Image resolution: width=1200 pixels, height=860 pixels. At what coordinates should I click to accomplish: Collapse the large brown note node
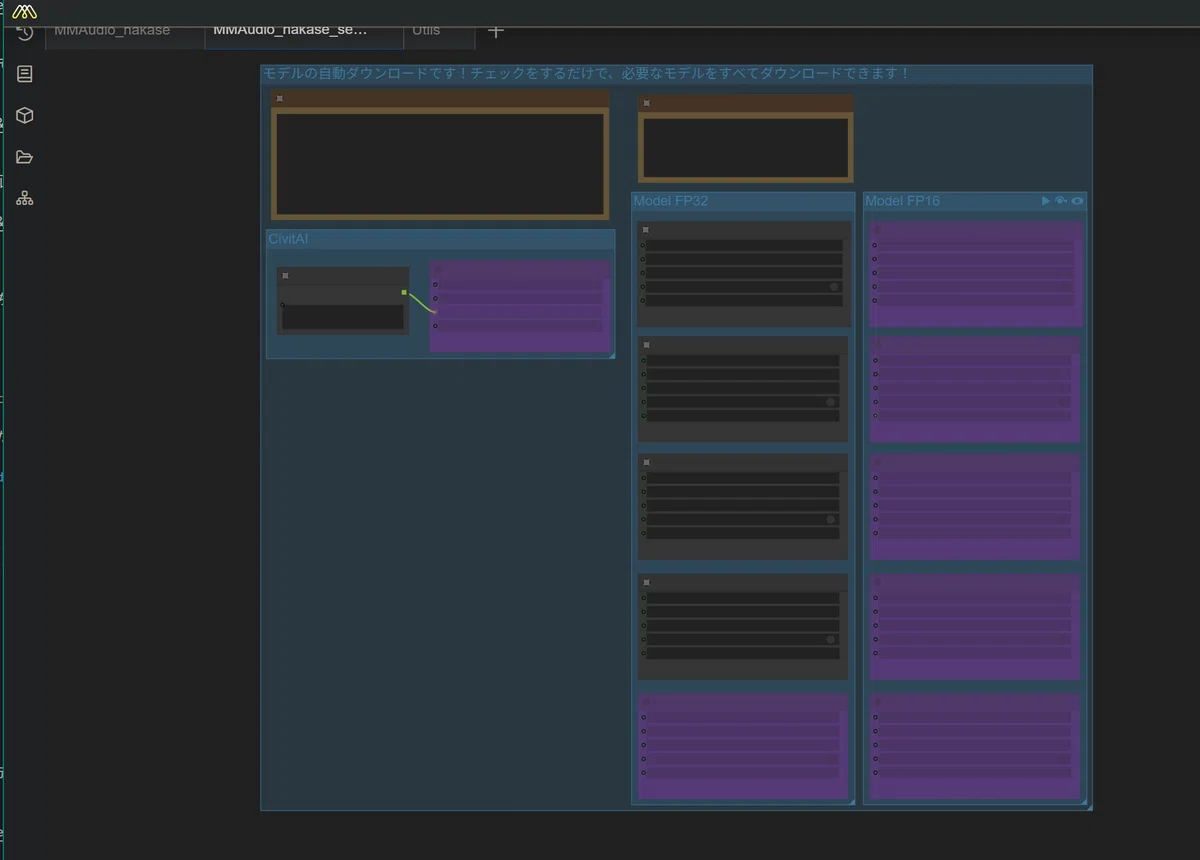(280, 98)
